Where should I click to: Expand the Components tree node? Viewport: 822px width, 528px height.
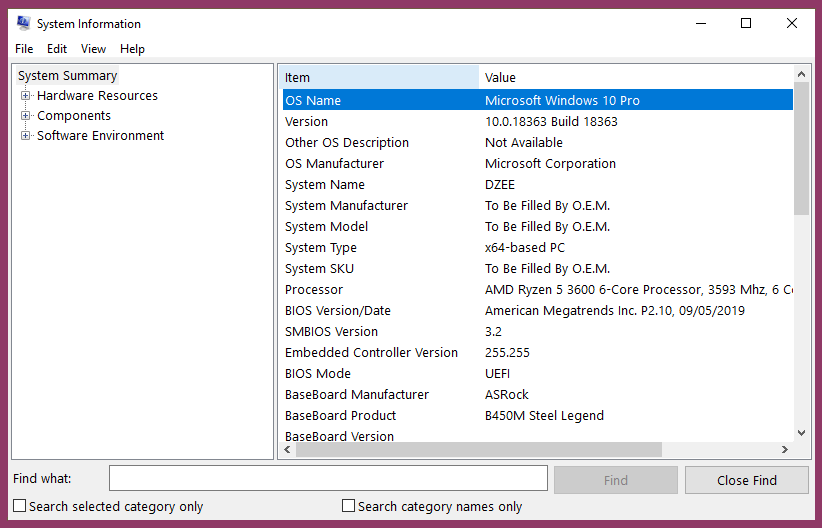point(26,116)
